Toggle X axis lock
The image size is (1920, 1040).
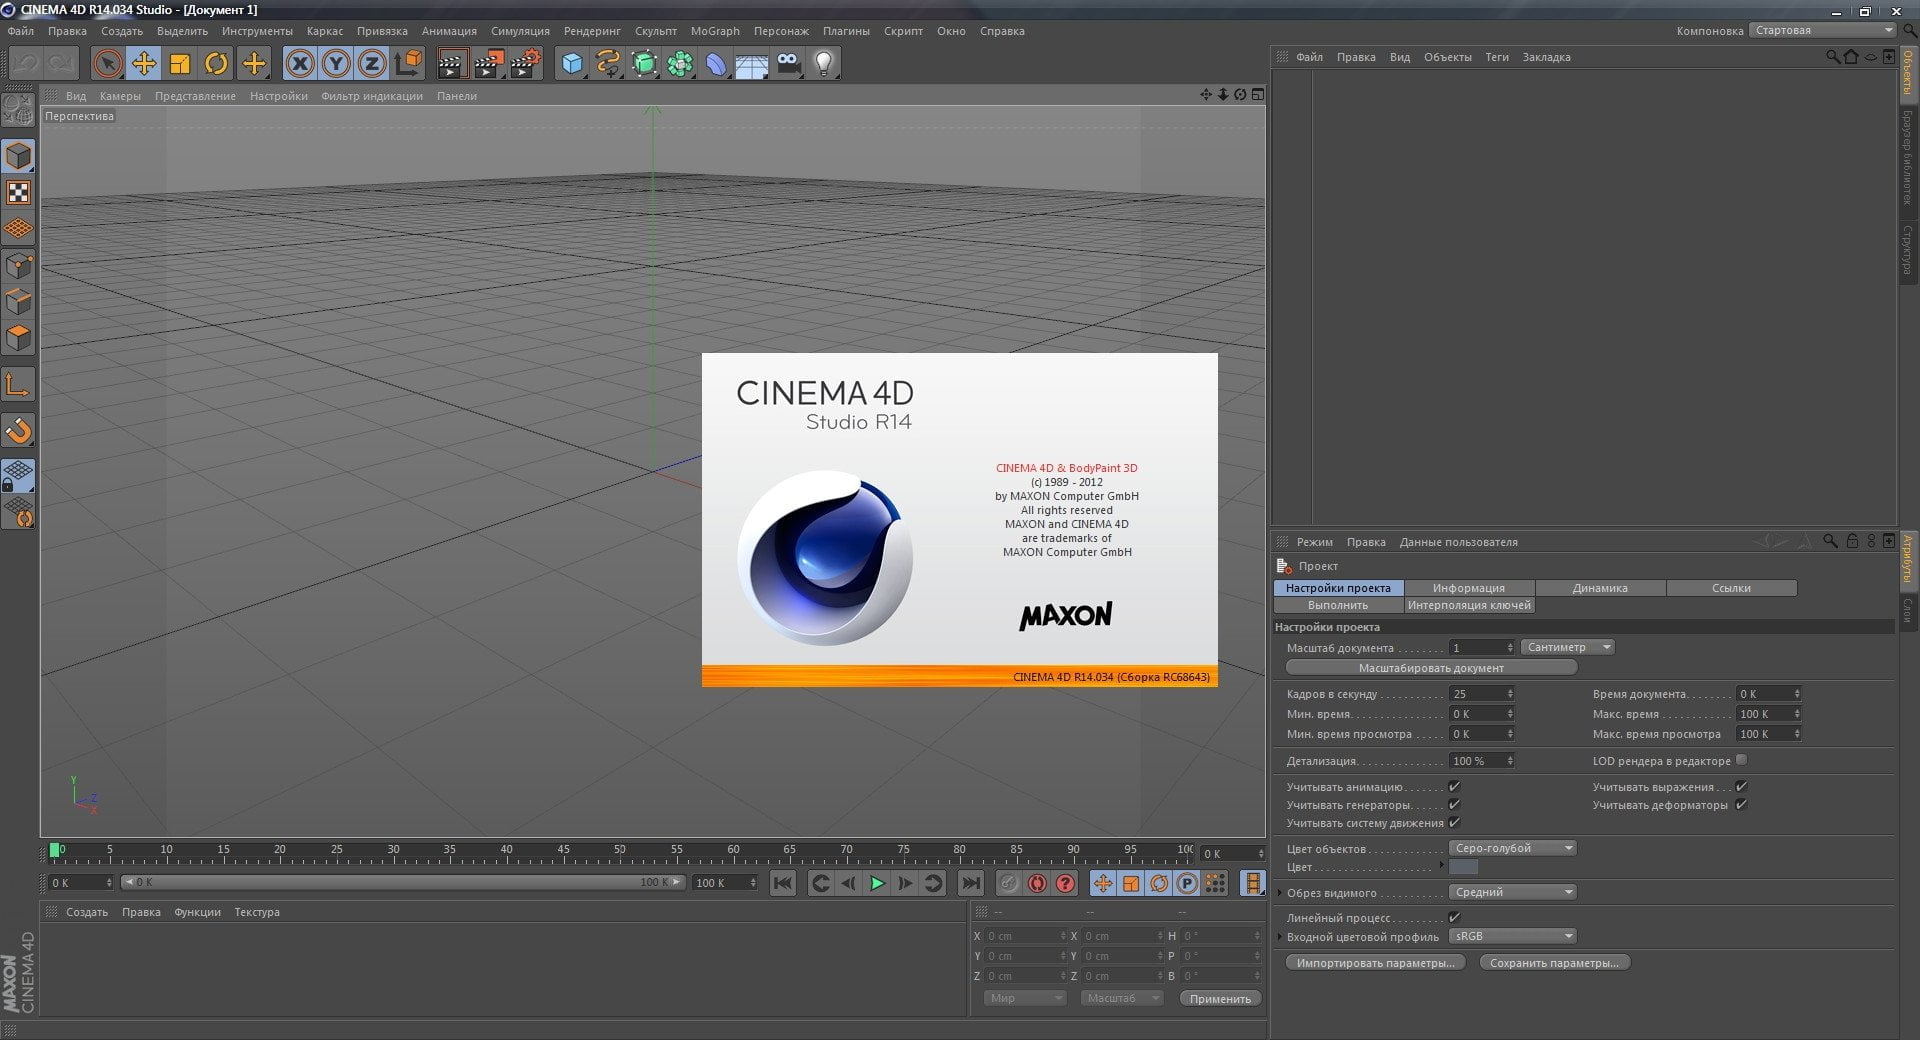(299, 64)
